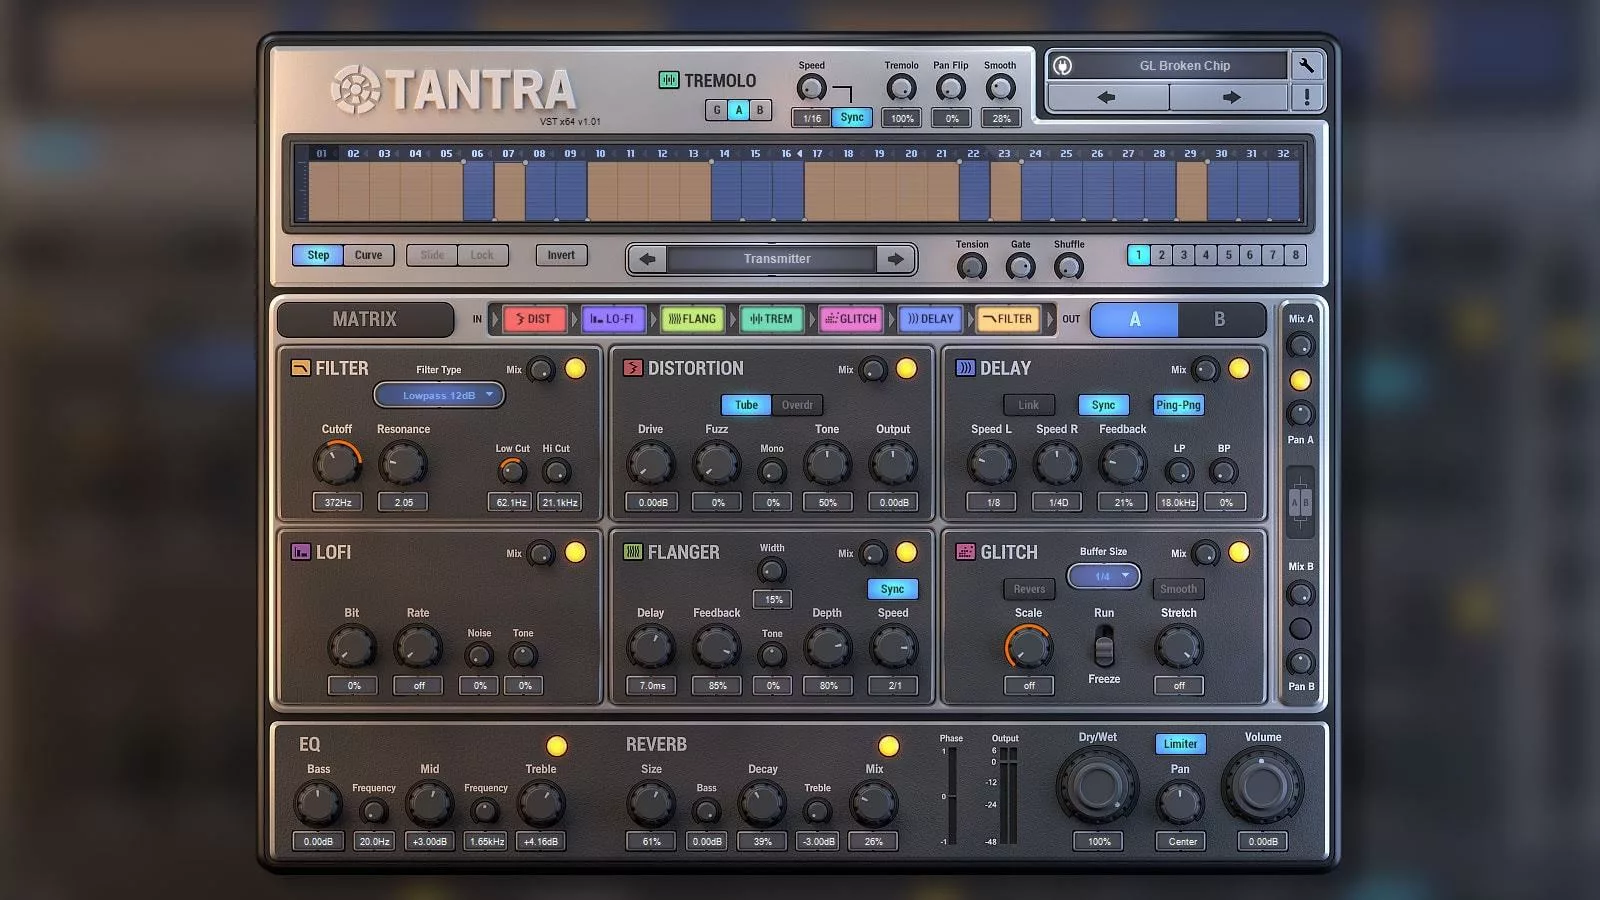The image size is (1600, 900).
Task: Click the Tremolo section icon
Action: (x=668, y=80)
